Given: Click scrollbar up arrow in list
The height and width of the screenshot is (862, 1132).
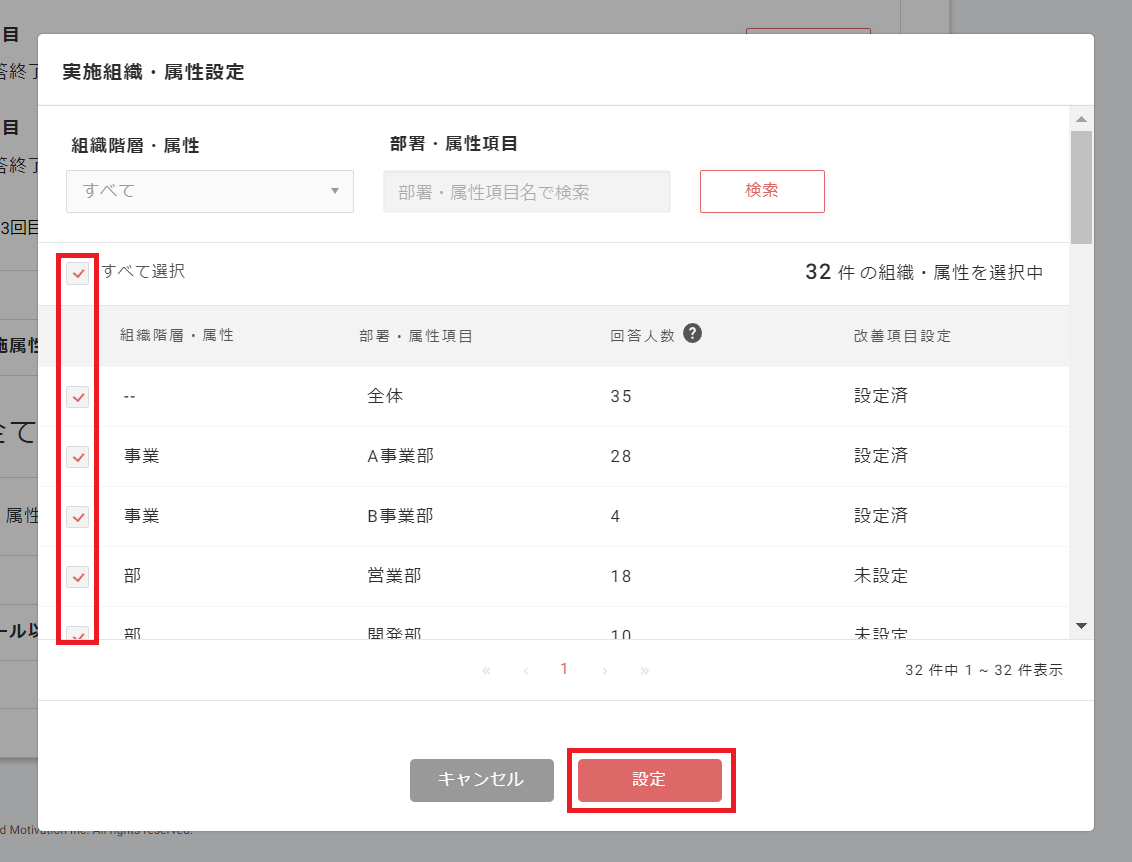Looking at the screenshot, I should [1080, 119].
